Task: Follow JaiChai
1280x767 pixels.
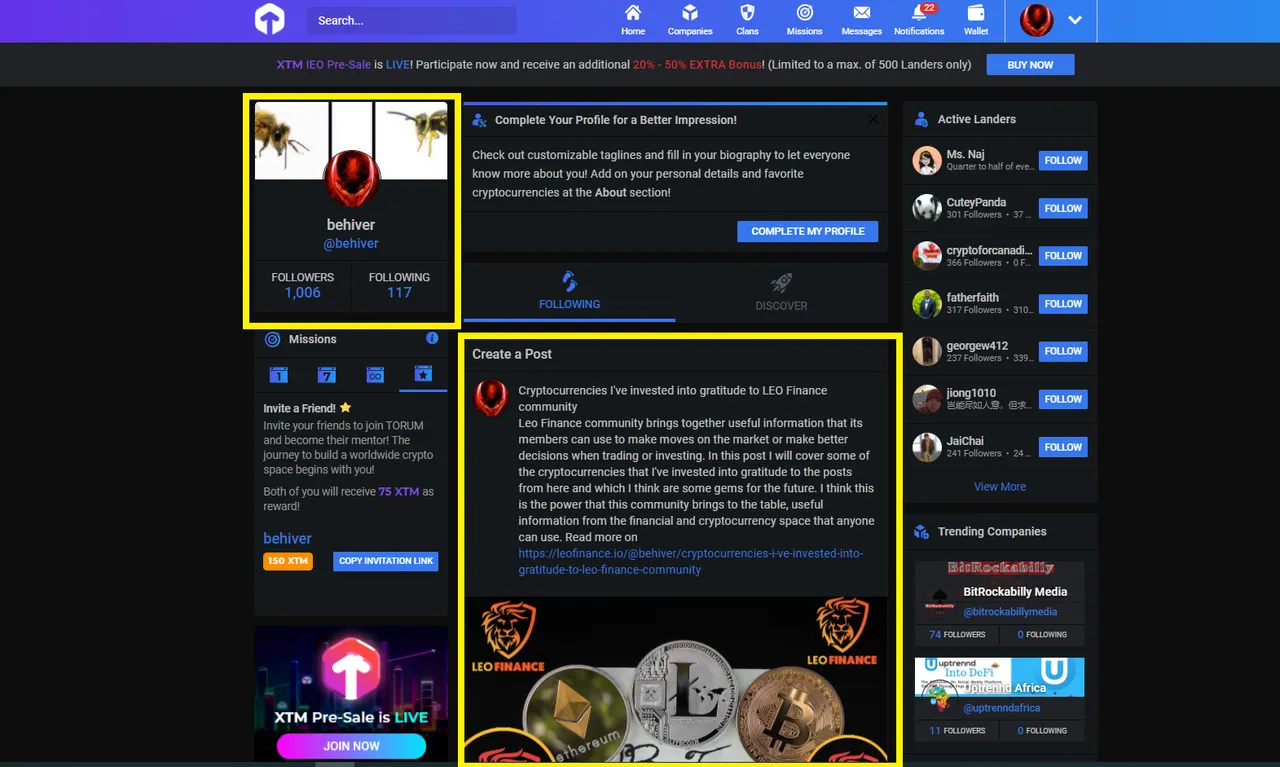Action: tap(1063, 447)
